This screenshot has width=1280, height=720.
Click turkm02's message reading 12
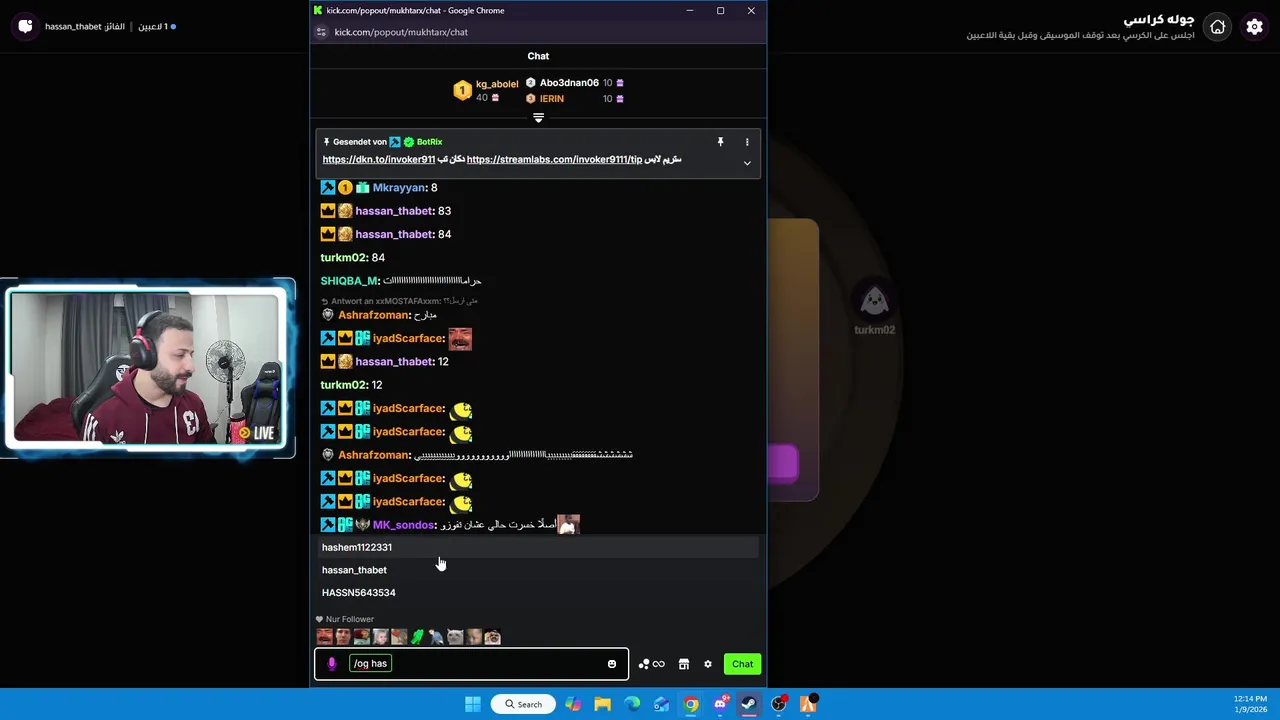click(377, 385)
